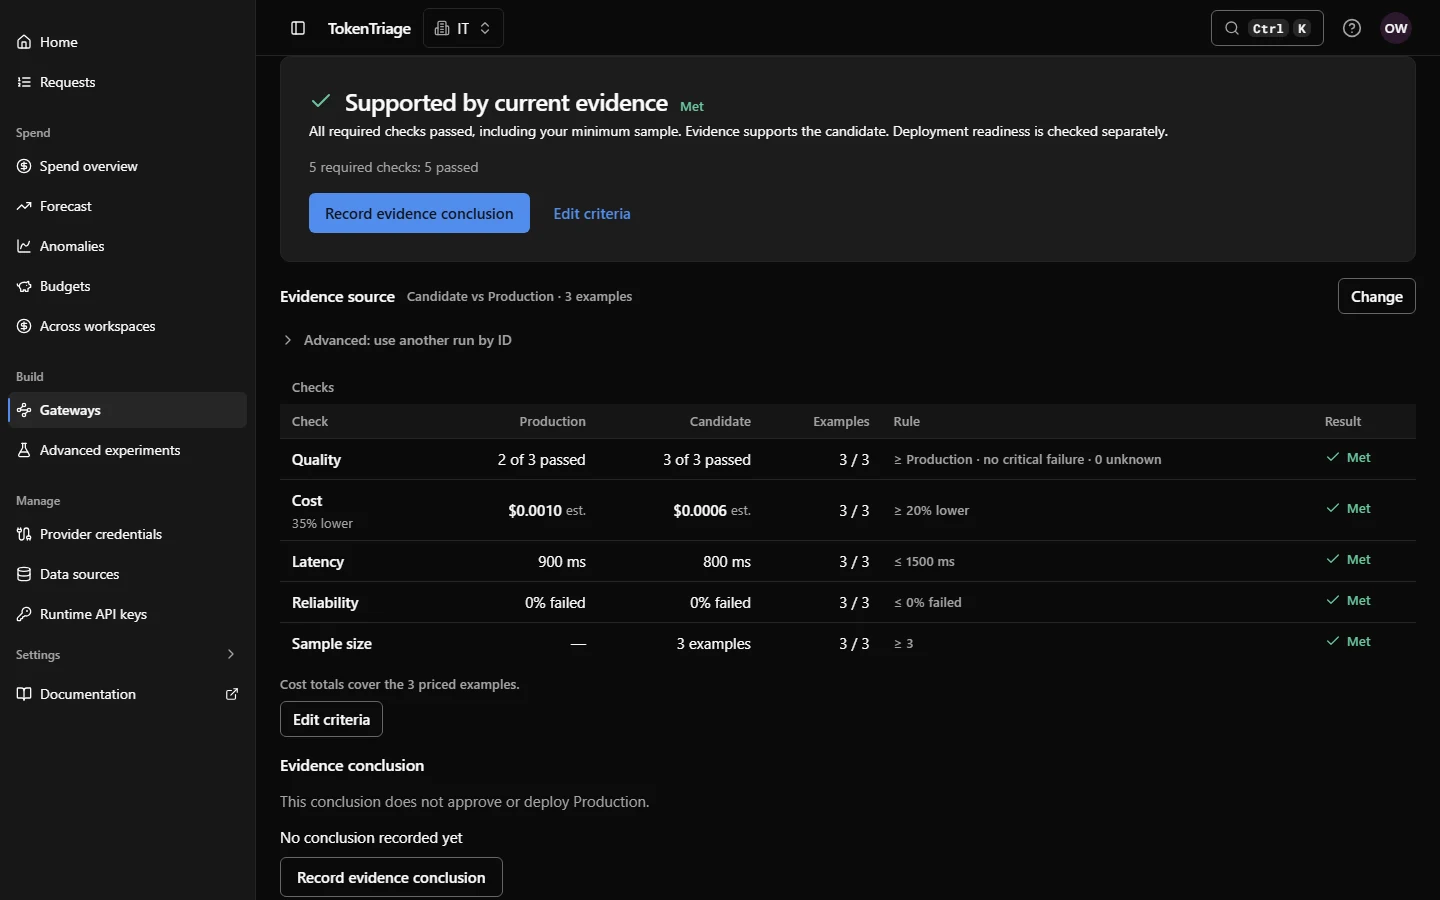Open Forecast trend icon
1440x900 pixels.
[x=24, y=206]
